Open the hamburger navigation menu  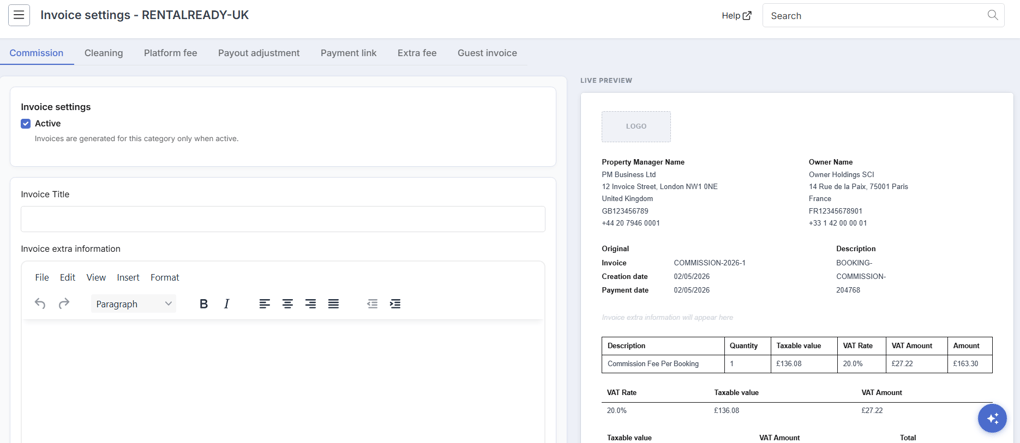[19, 15]
